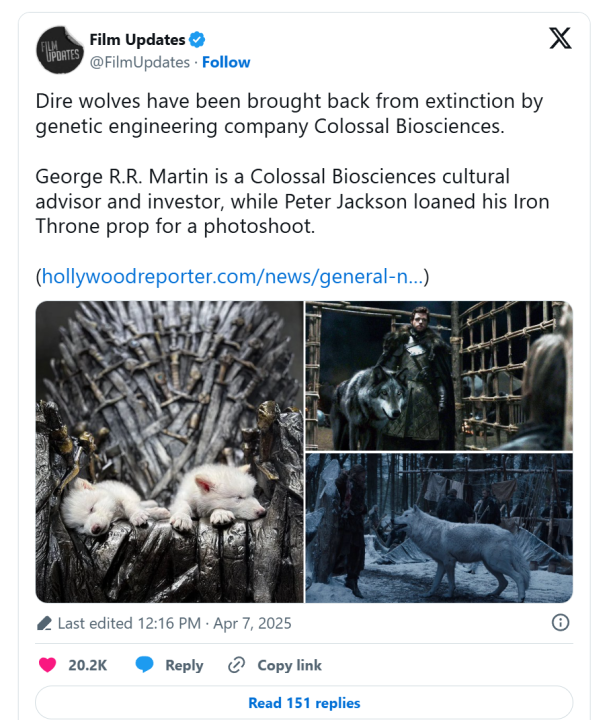
Task: Click the chain link copy icon
Action: tap(236, 665)
